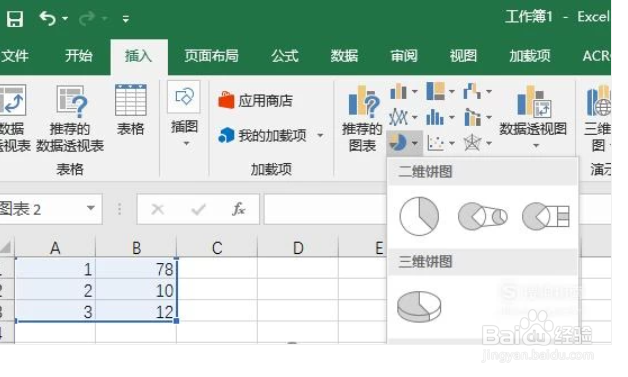Image resolution: width=628 pixels, height=377 pixels.
Task: Go to the 公式 tab
Action: tap(284, 56)
